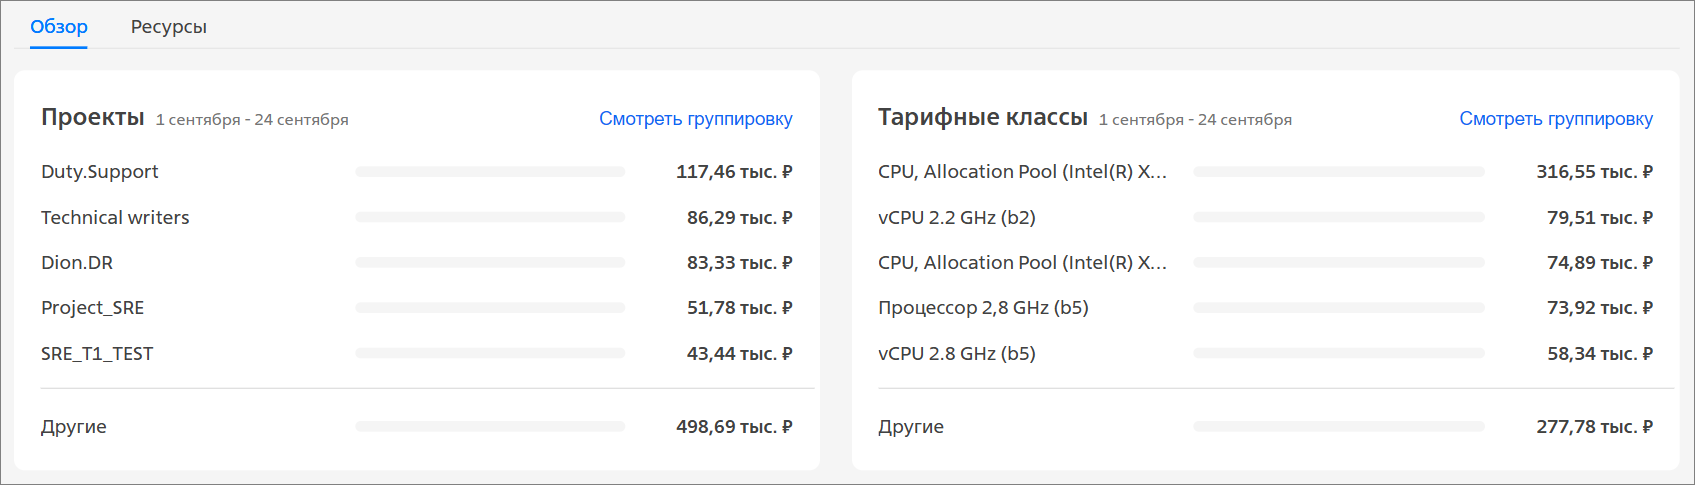Select Другие row in Тарифные классы card
1695x485 pixels.
coord(1265,427)
